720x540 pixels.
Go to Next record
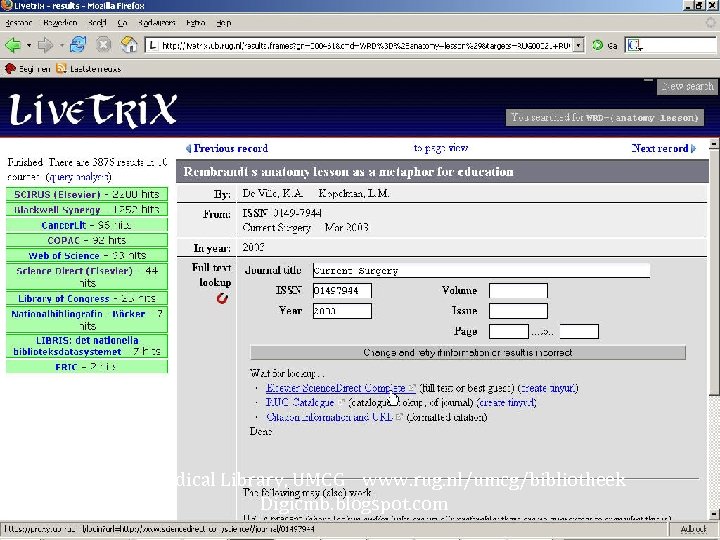tap(664, 148)
